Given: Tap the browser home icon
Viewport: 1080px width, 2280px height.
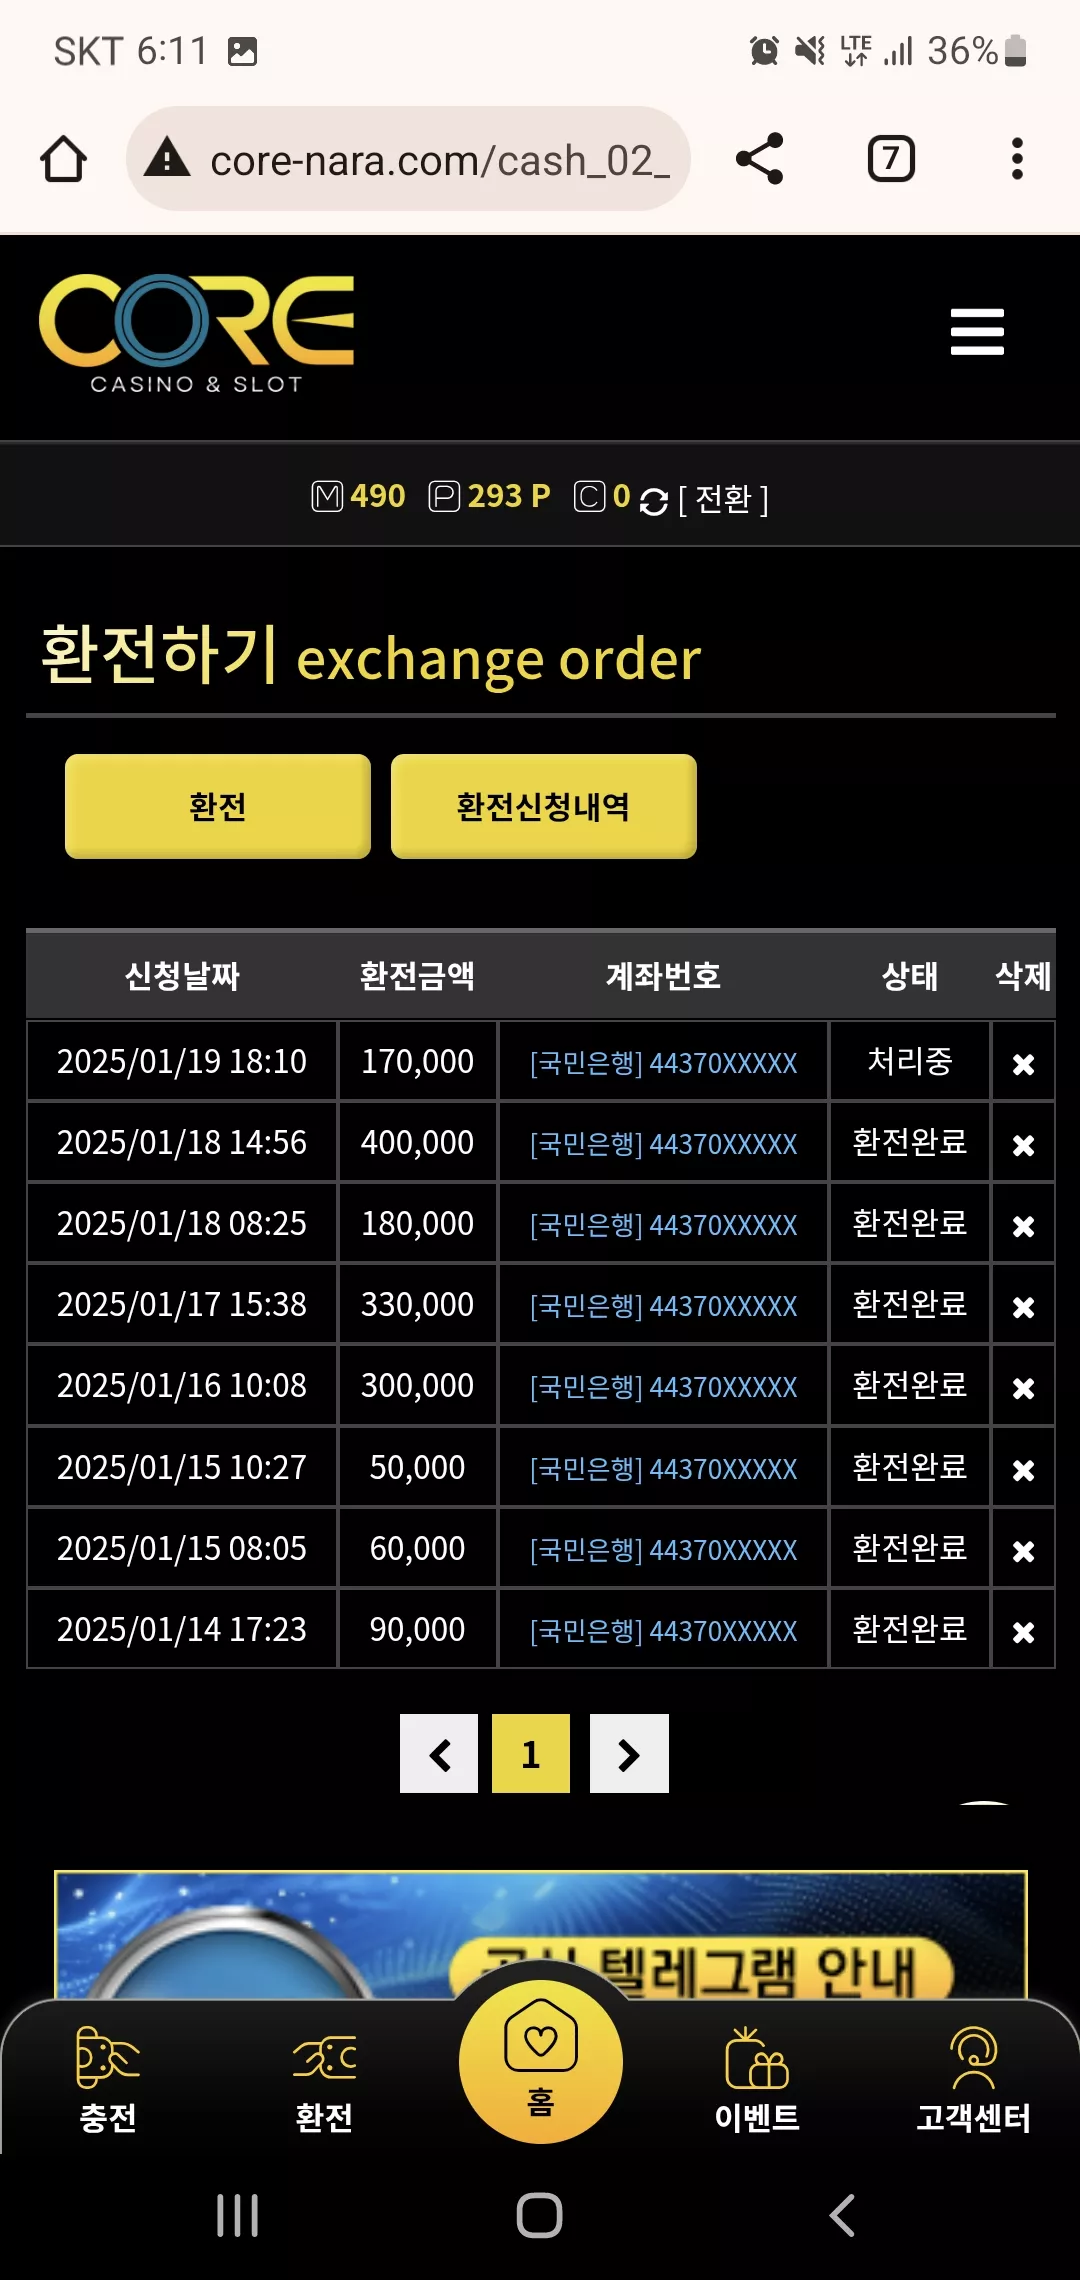Looking at the screenshot, I should click(63, 159).
